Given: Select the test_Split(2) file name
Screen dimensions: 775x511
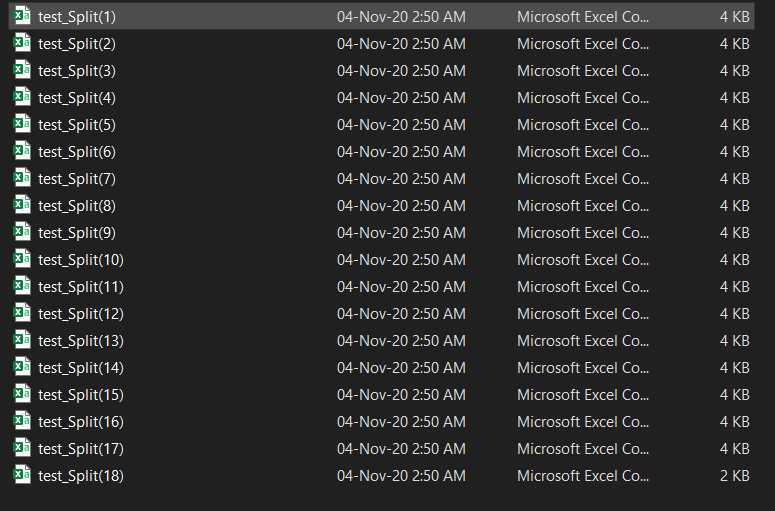Looking at the screenshot, I should tap(77, 44).
